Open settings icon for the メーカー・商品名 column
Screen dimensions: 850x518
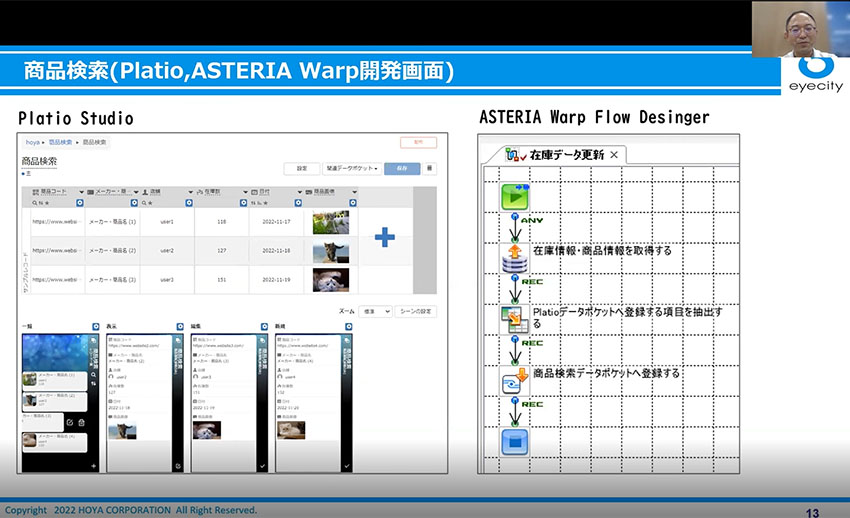coord(134,203)
